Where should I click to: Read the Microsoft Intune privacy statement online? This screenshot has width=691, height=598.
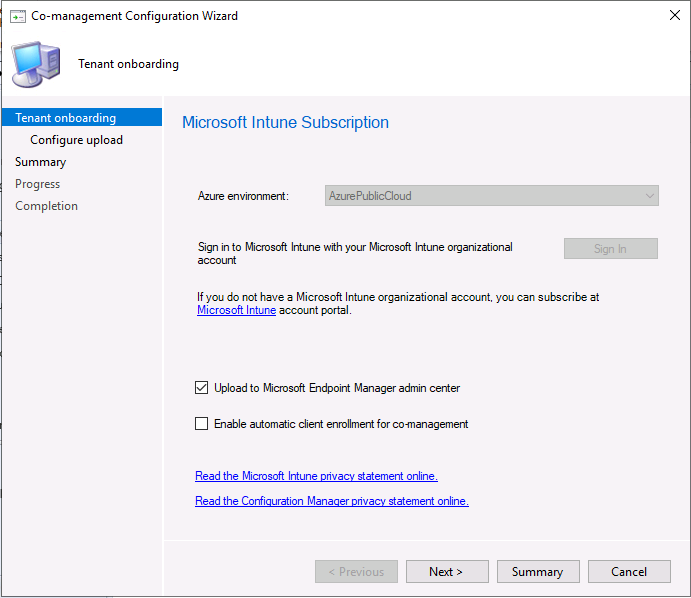[x=316, y=476]
